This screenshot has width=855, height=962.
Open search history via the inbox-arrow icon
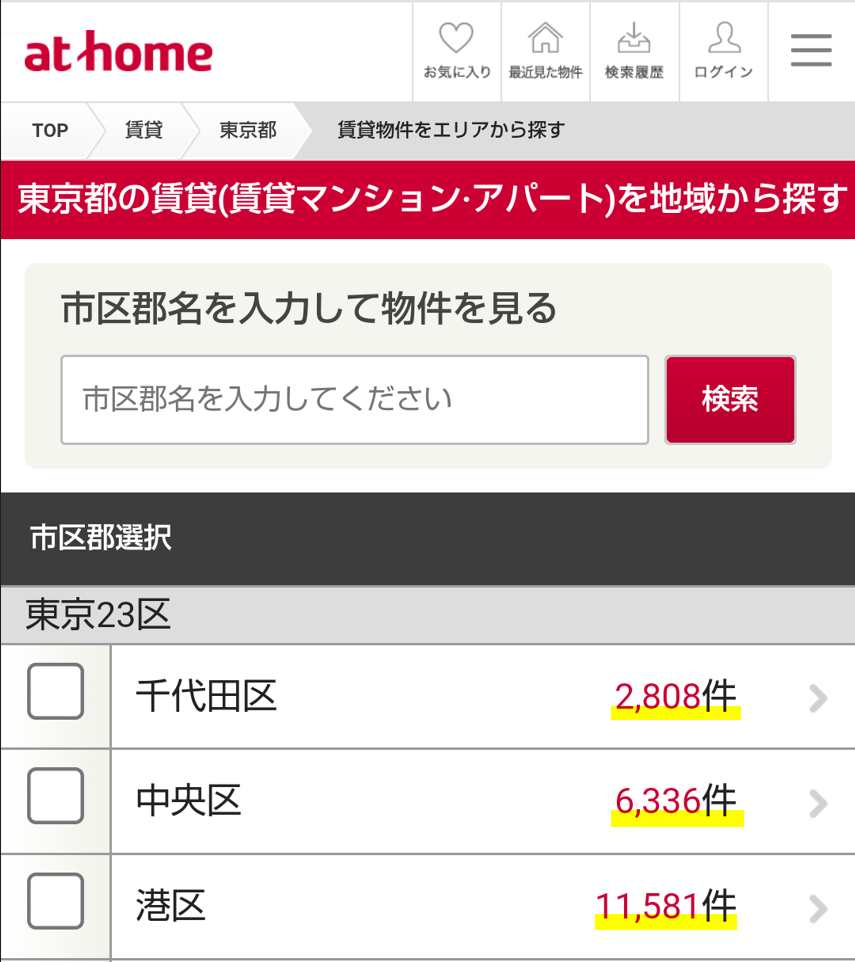(634, 52)
